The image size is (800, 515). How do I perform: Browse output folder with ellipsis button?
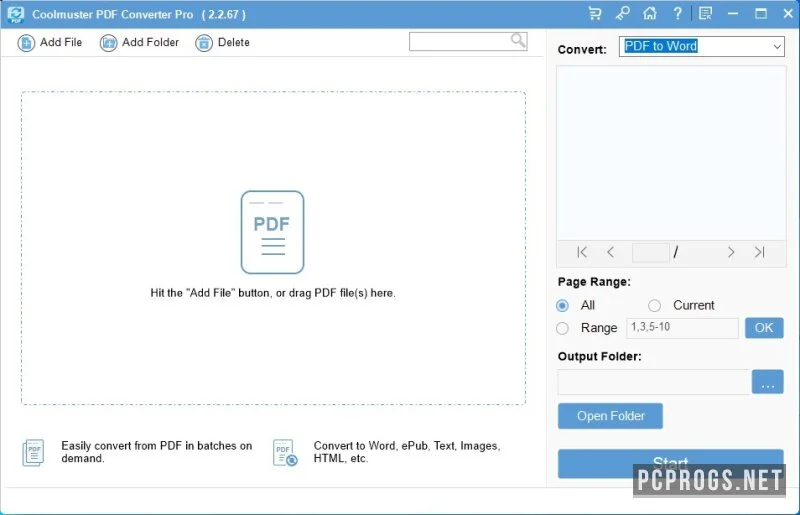click(767, 382)
